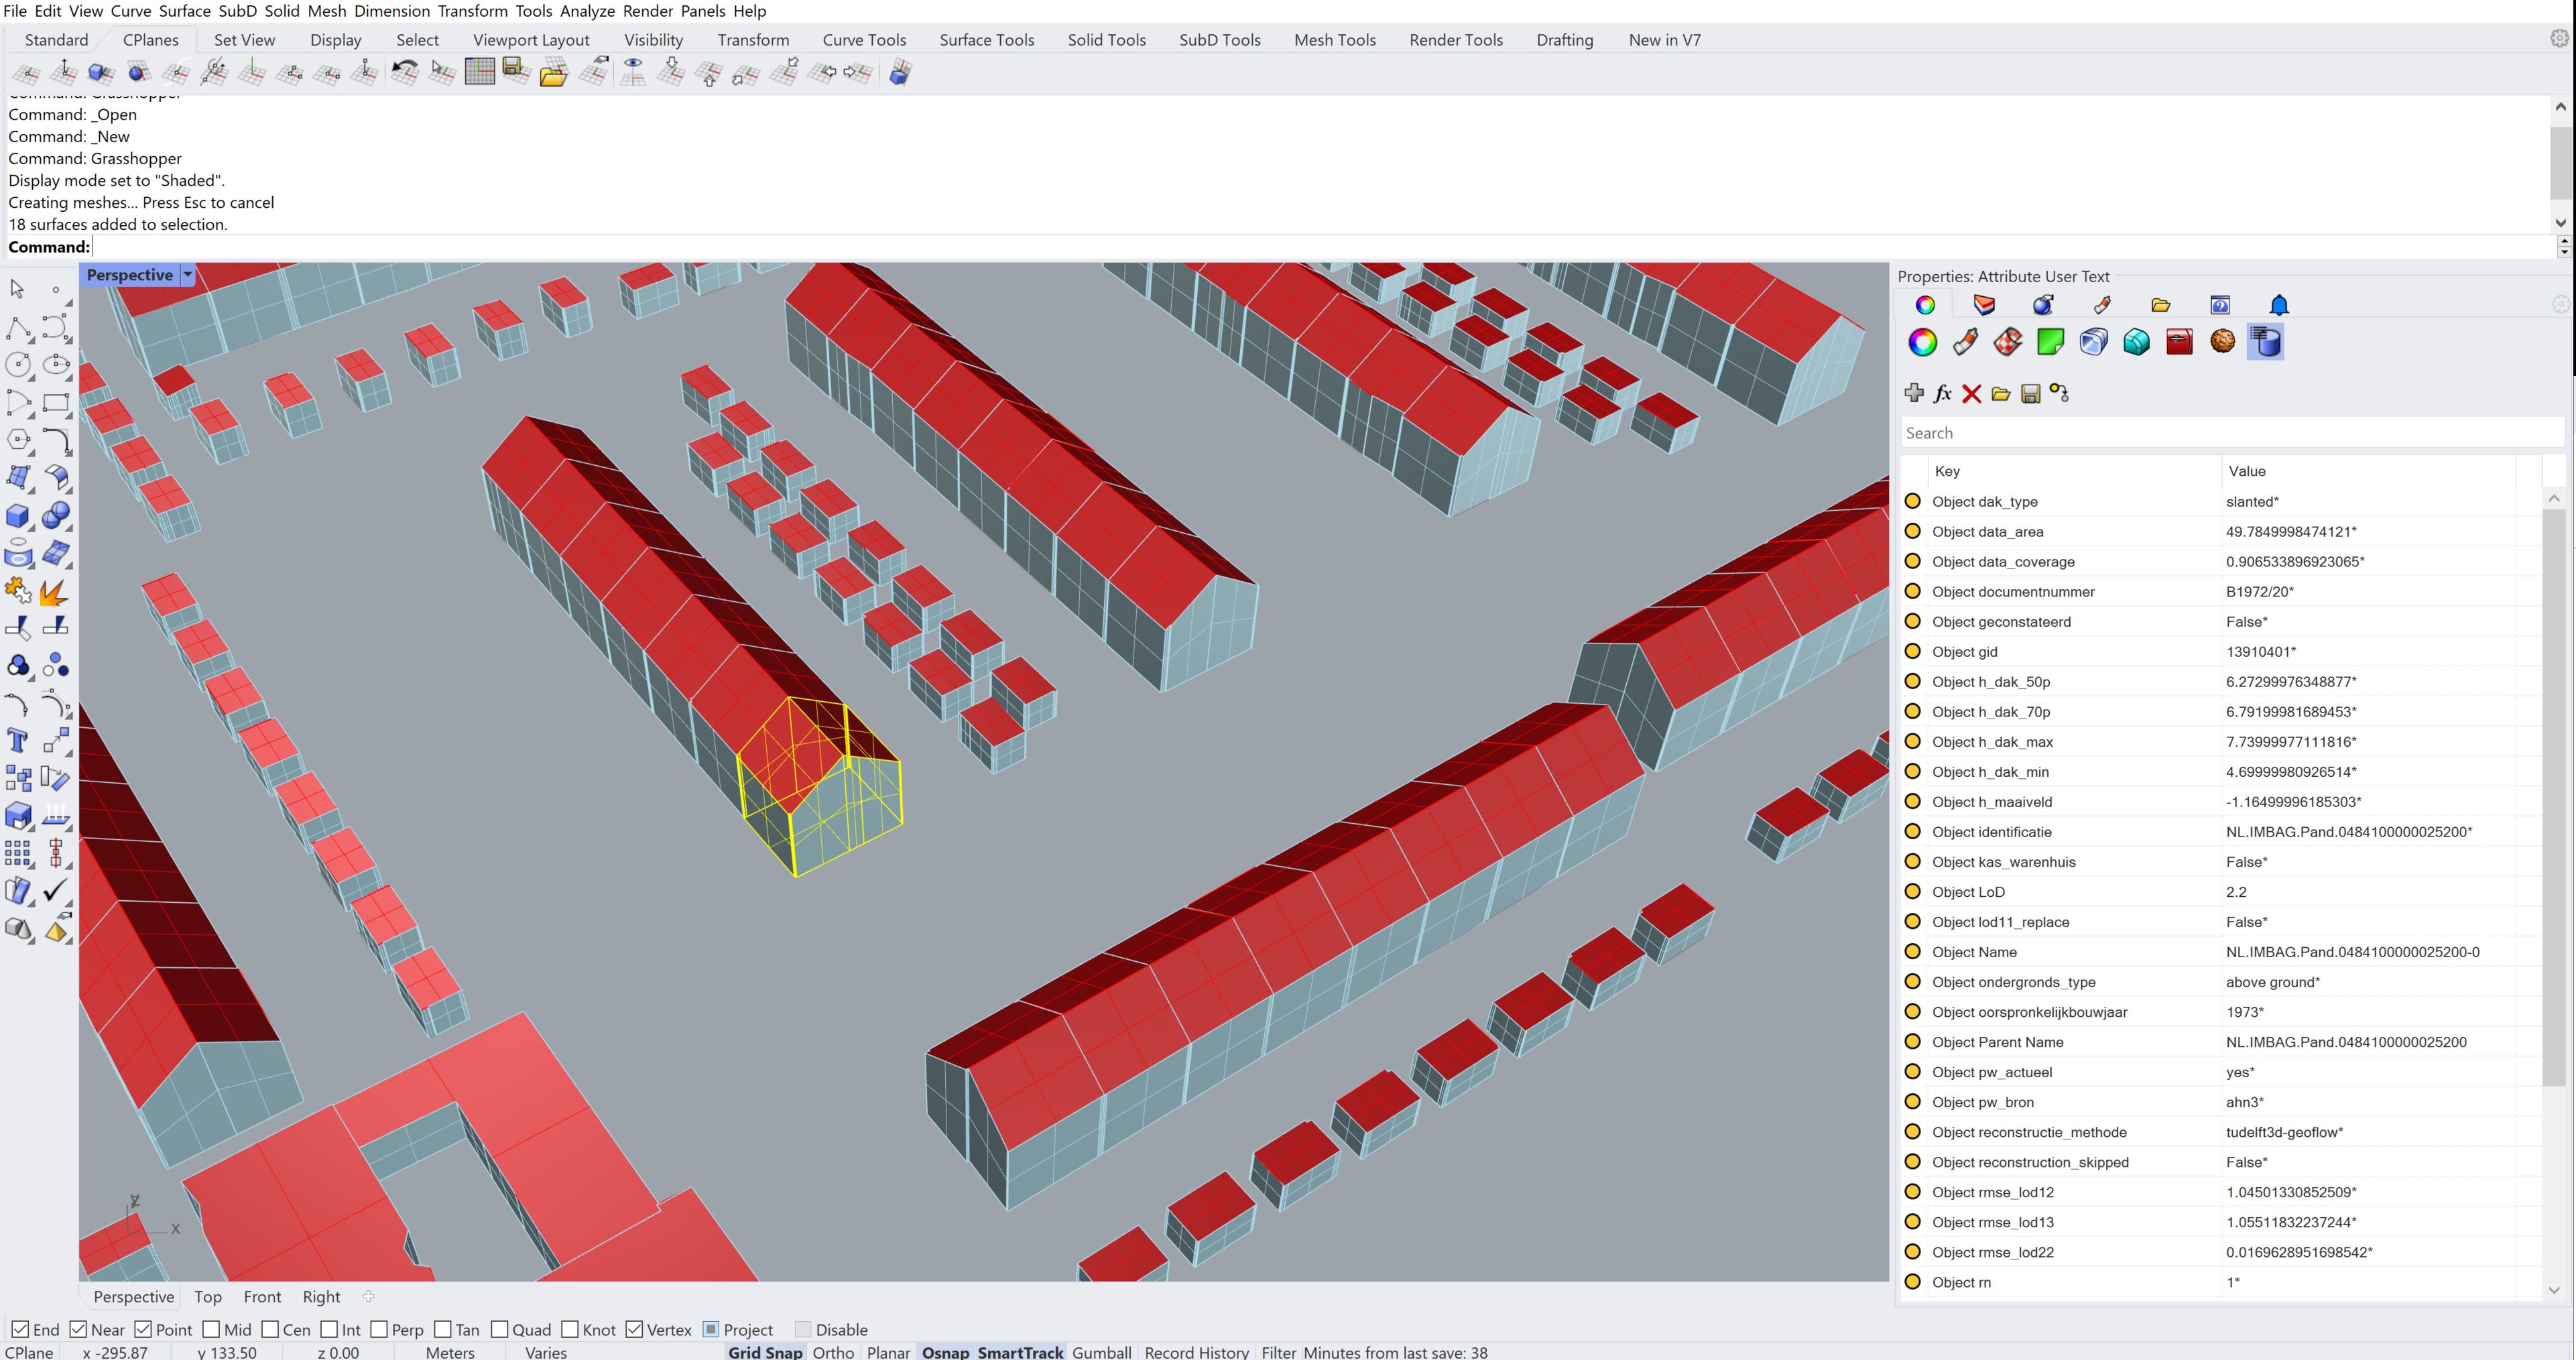Open the Material properties paint tube icon
The image size is (2576, 1360).
pos(1965,342)
